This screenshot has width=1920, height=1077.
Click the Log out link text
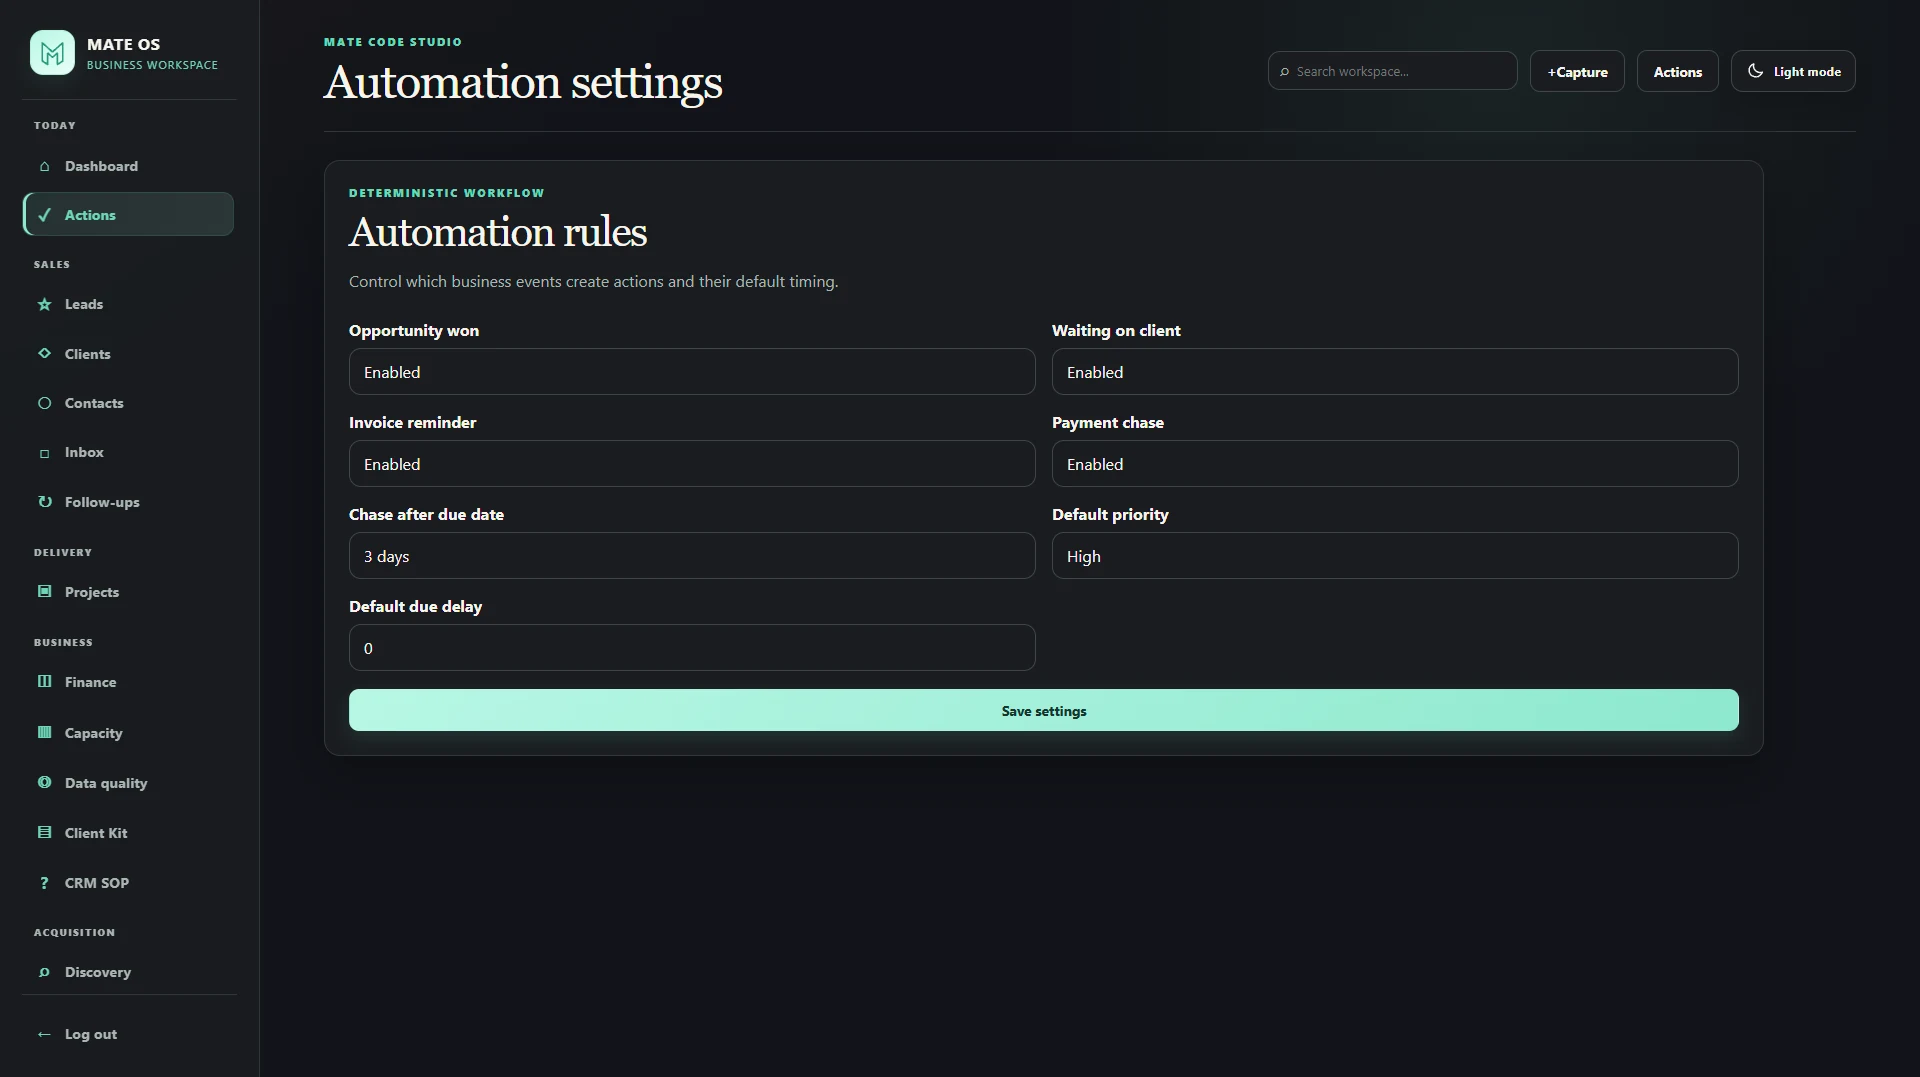click(x=91, y=1034)
